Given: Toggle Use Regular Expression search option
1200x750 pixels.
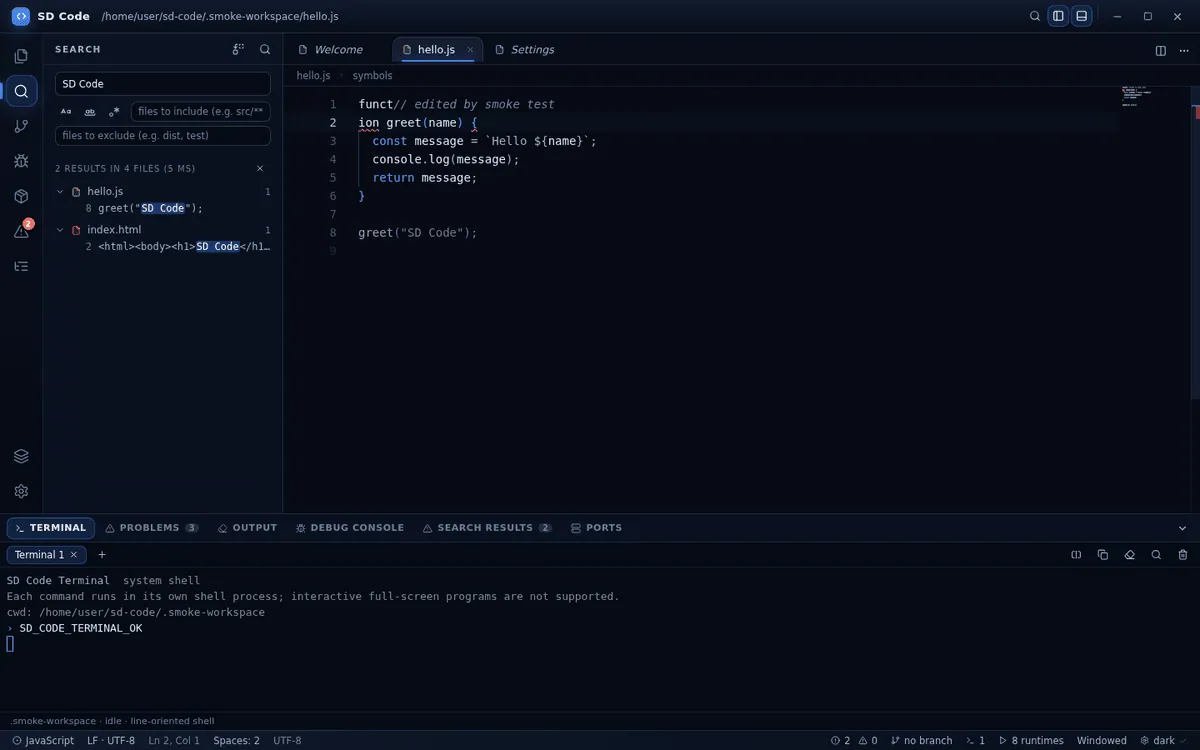Looking at the screenshot, I should 114,112.
